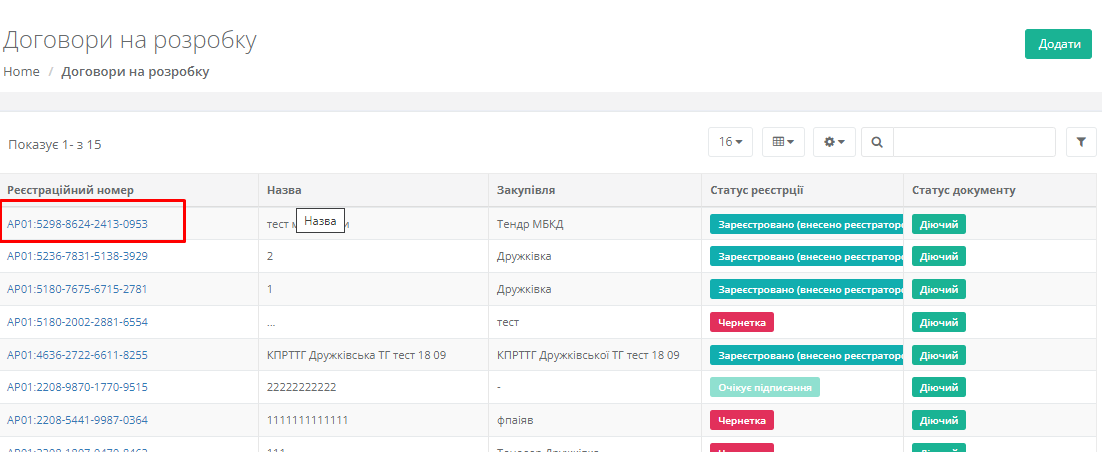Screen dimensions: 1102x452
Task: Open contract AP01:5236-7831-5138-3929
Action: [77, 256]
